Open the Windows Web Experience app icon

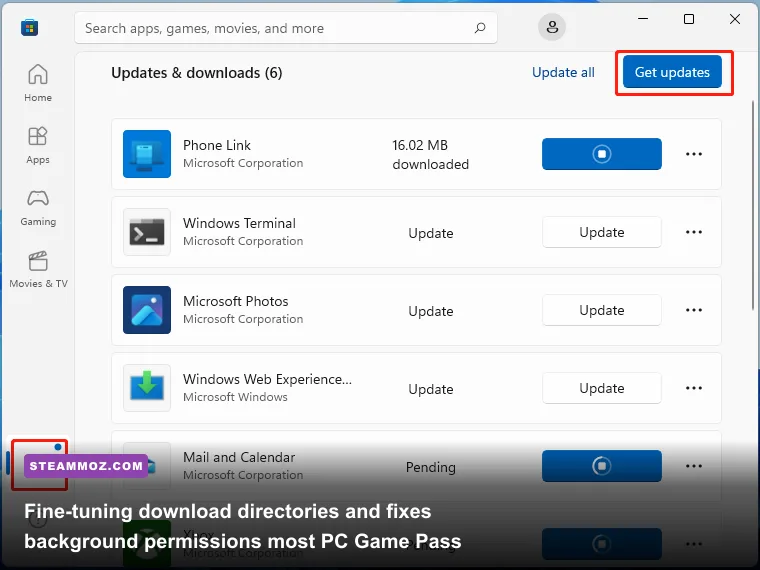pyautogui.click(x=147, y=388)
